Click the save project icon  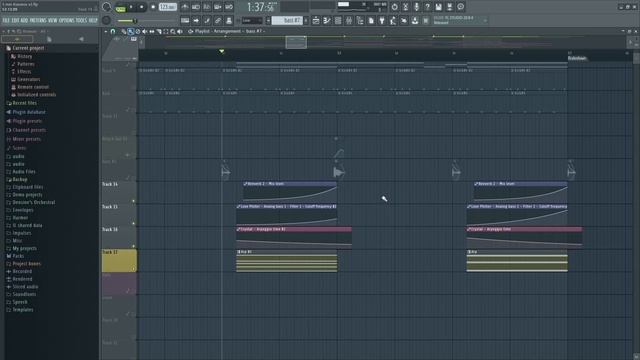pos(438,7)
